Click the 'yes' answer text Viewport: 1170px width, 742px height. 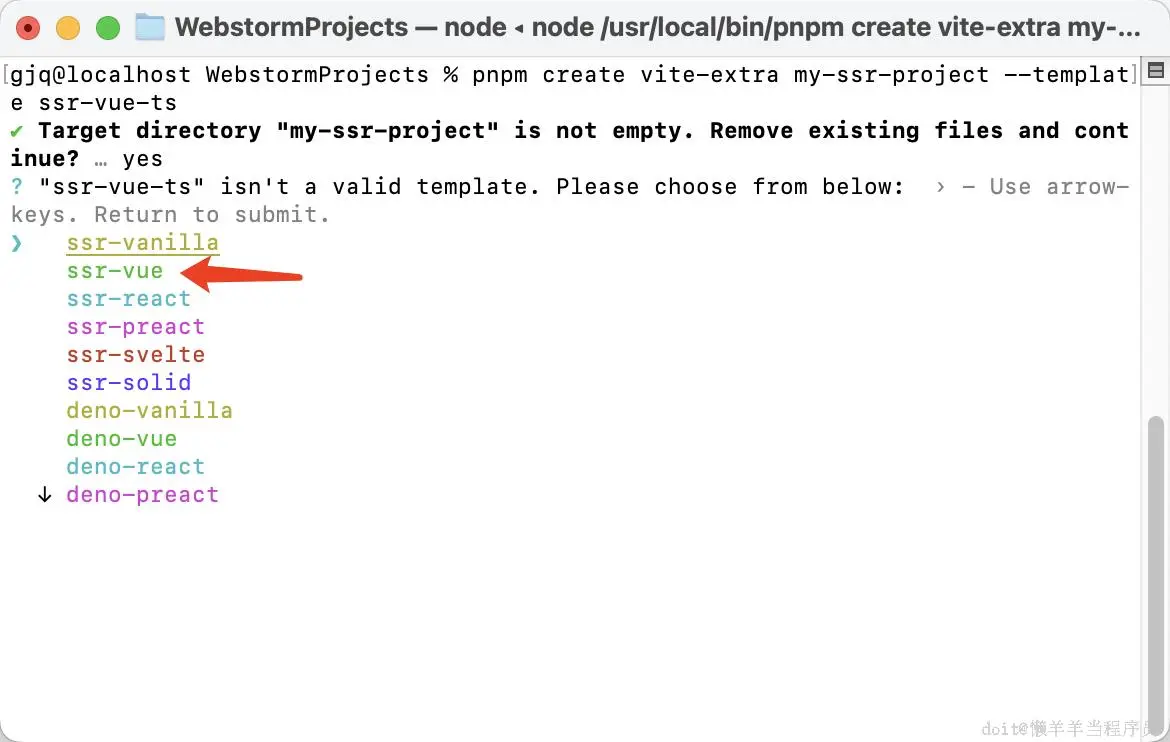pos(142,159)
